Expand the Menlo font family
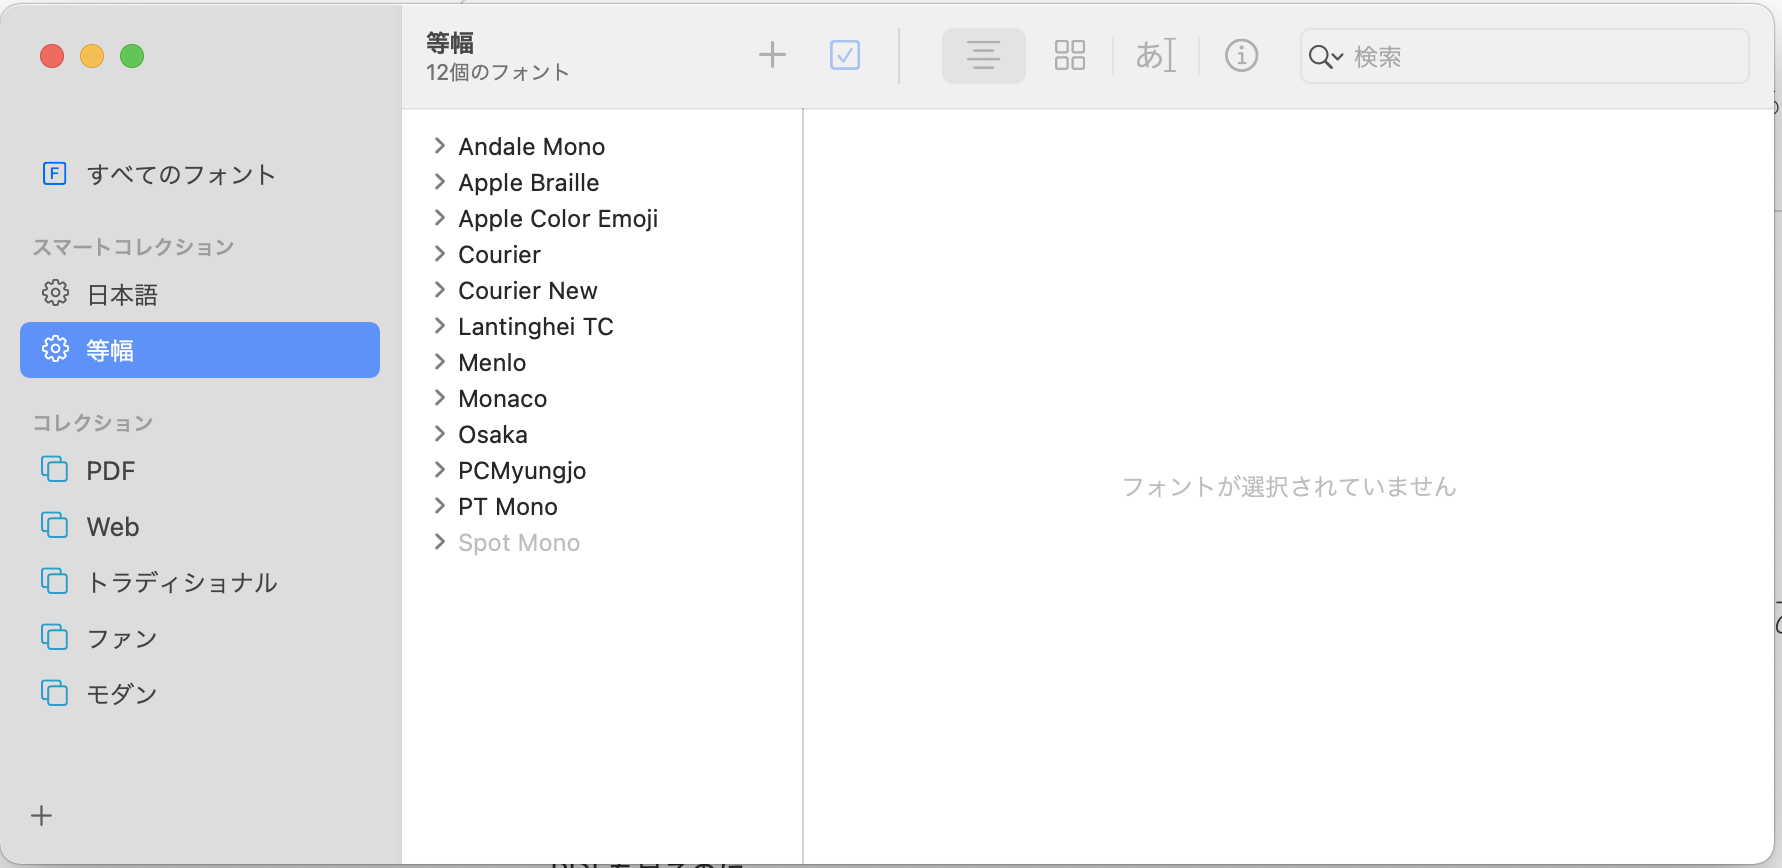Screen dimensions: 1782x868 click(x=440, y=362)
